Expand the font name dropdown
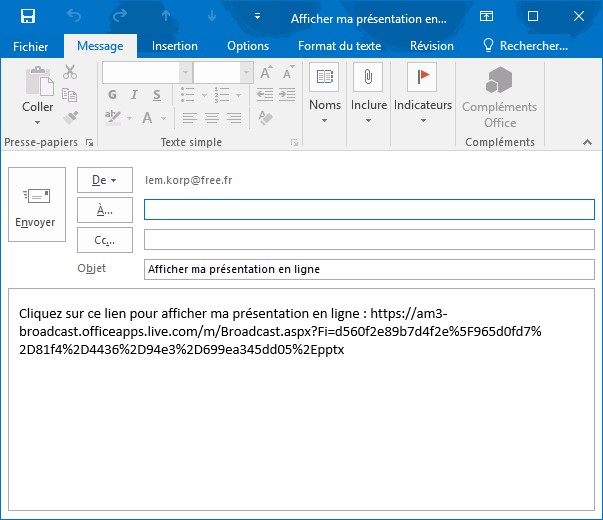The image size is (603, 520). [x=185, y=73]
